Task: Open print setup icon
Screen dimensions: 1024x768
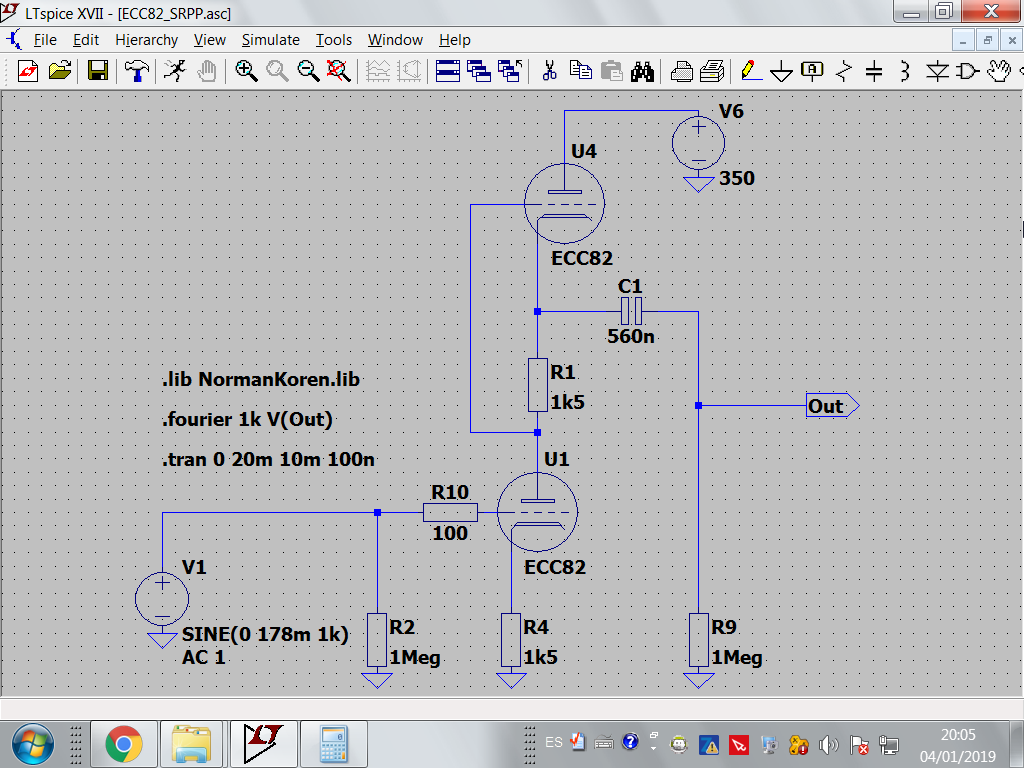Action: [x=712, y=71]
